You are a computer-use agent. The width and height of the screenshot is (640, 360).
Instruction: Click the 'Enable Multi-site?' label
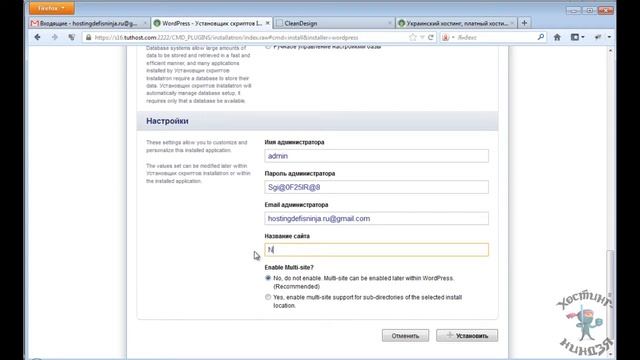coord(289,267)
